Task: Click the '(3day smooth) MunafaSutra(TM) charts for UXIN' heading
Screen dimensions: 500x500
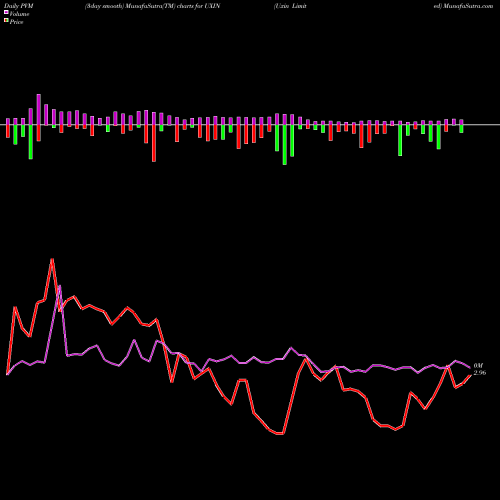Action: click(x=152, y=6)
